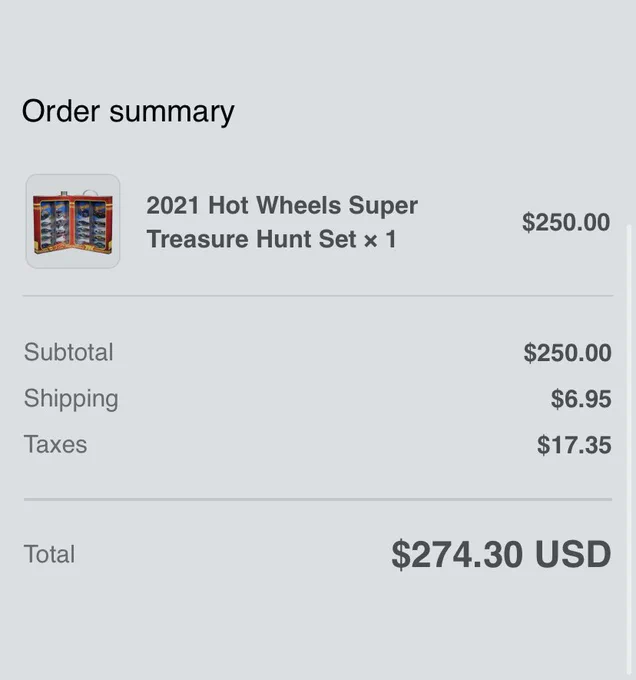Click the Order summary heading

(128, 111)
